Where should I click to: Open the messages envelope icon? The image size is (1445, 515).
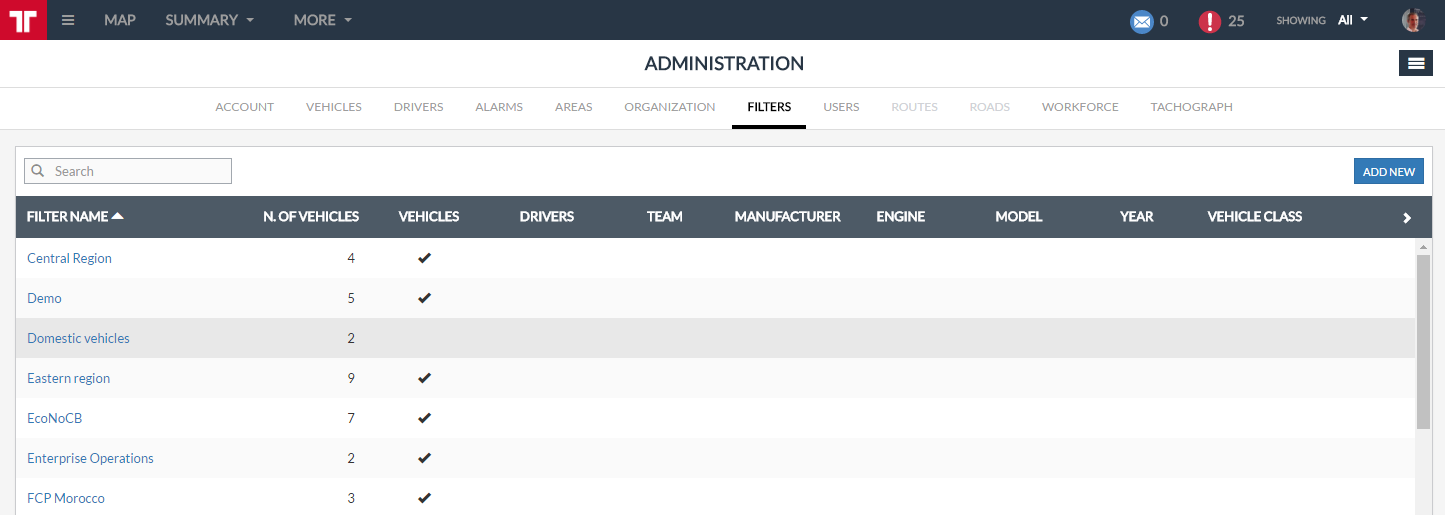(x=1141, y=21)
